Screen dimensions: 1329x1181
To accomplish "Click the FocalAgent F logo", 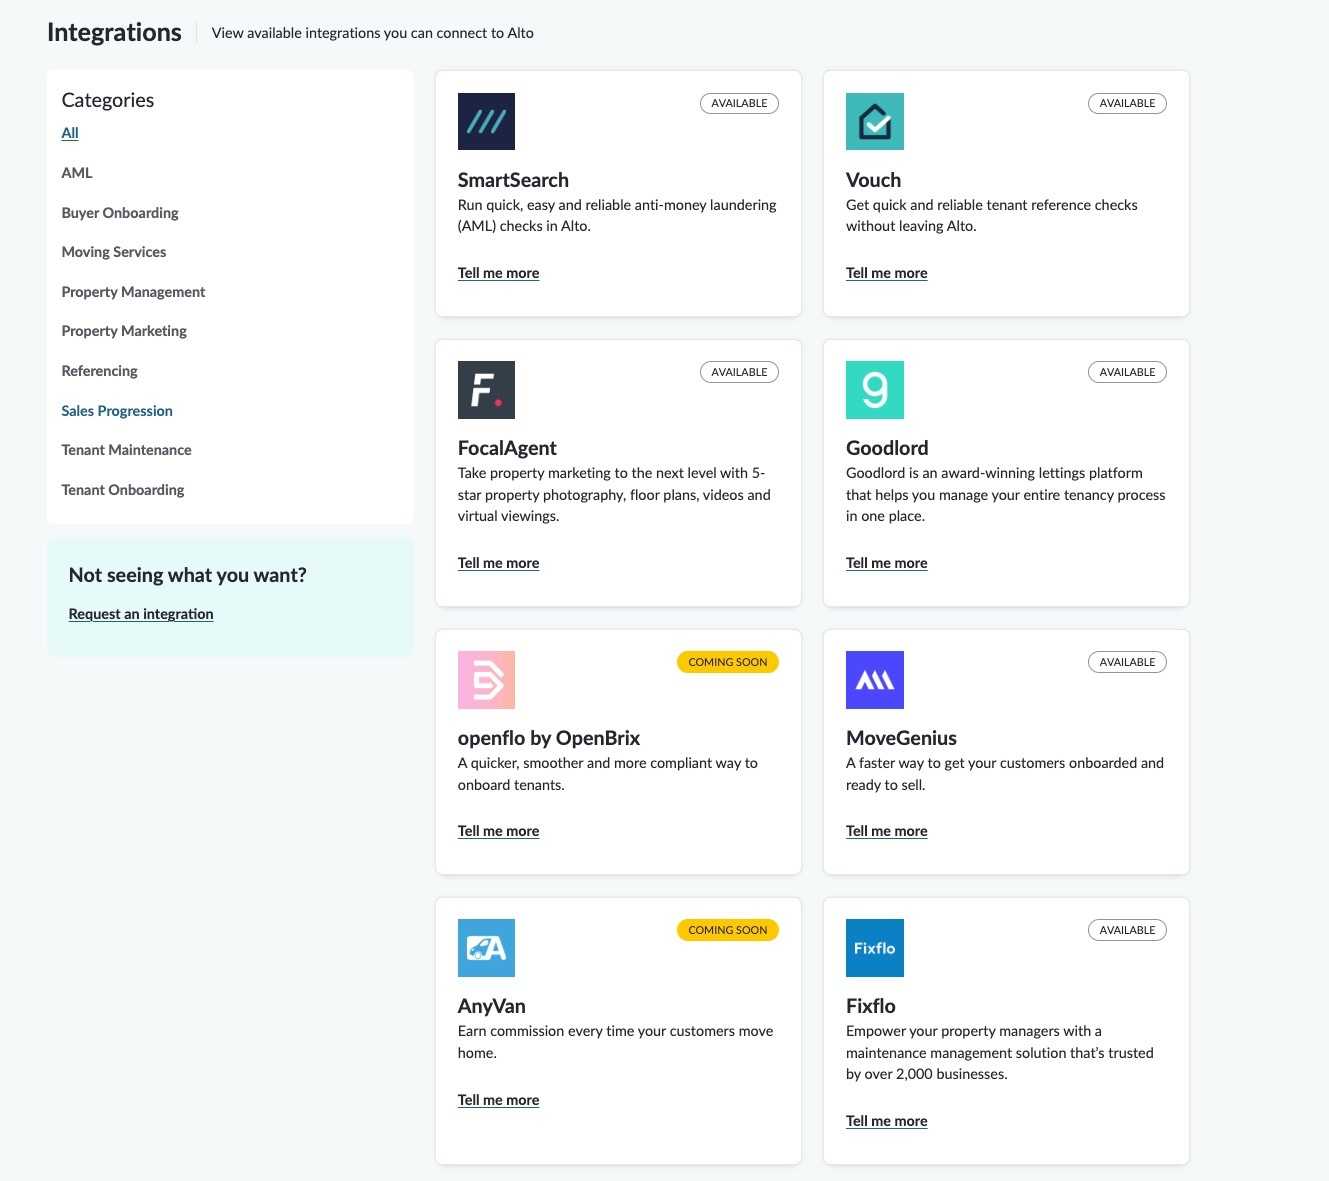I will click(x=486, y=390).
